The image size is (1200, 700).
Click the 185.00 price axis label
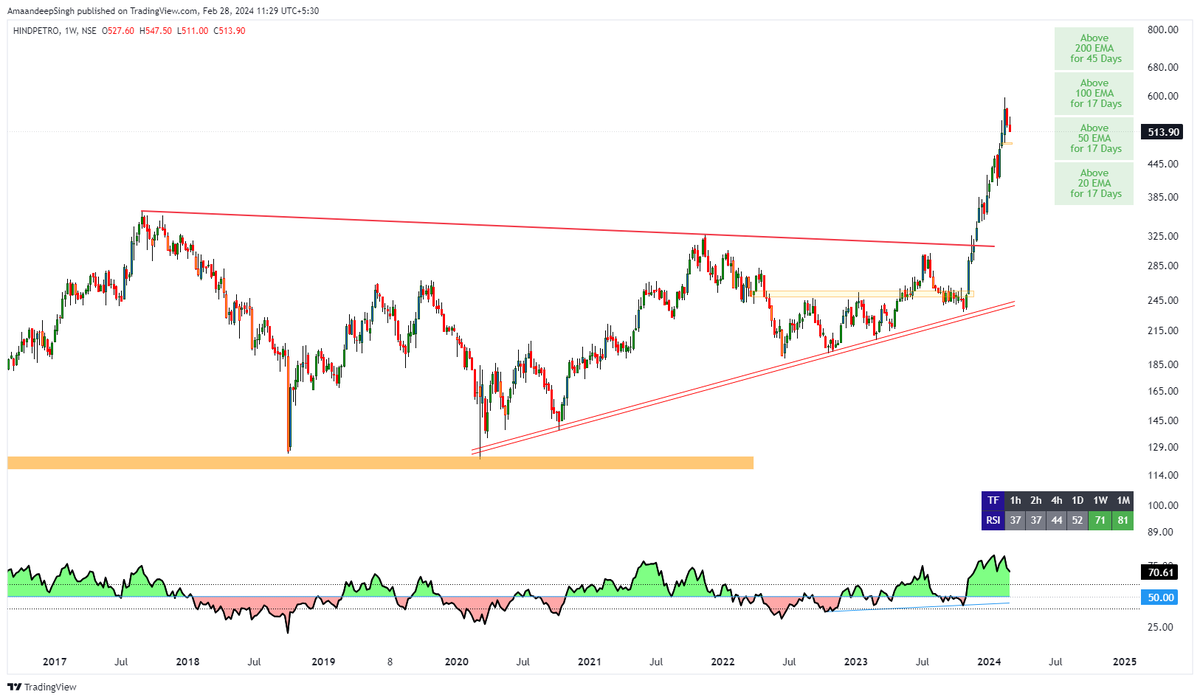click(1162, 366)
